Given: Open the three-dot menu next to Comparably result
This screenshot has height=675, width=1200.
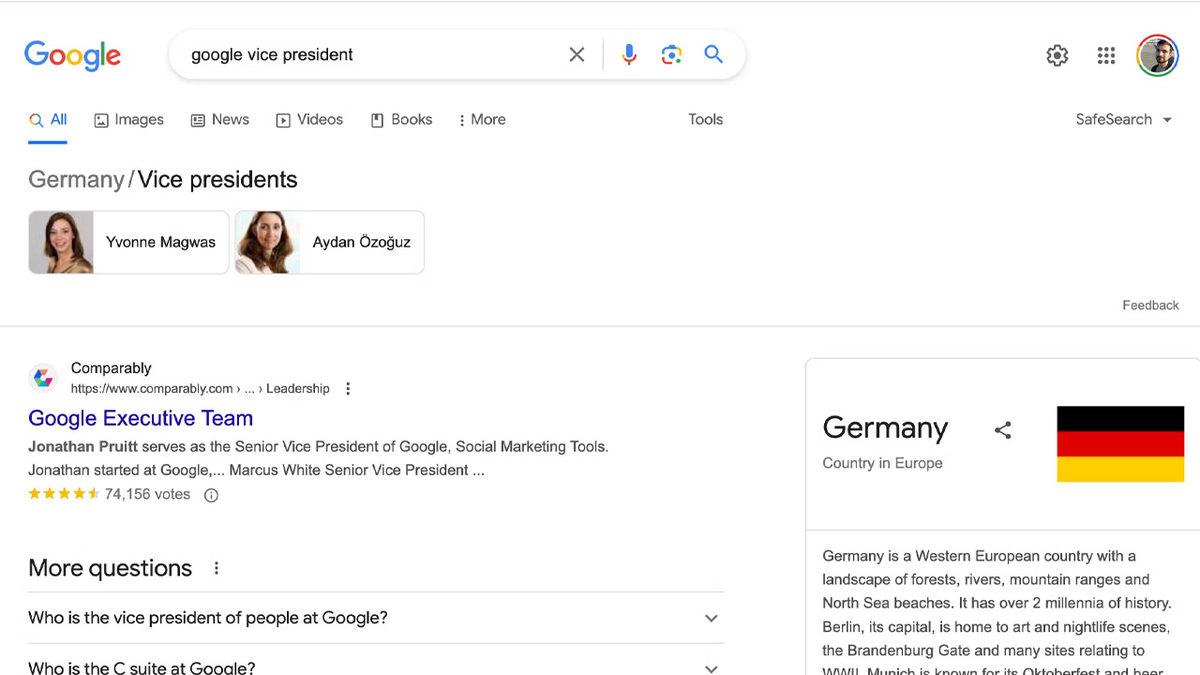Looking at the screenshot, I should tap(347, 388).
